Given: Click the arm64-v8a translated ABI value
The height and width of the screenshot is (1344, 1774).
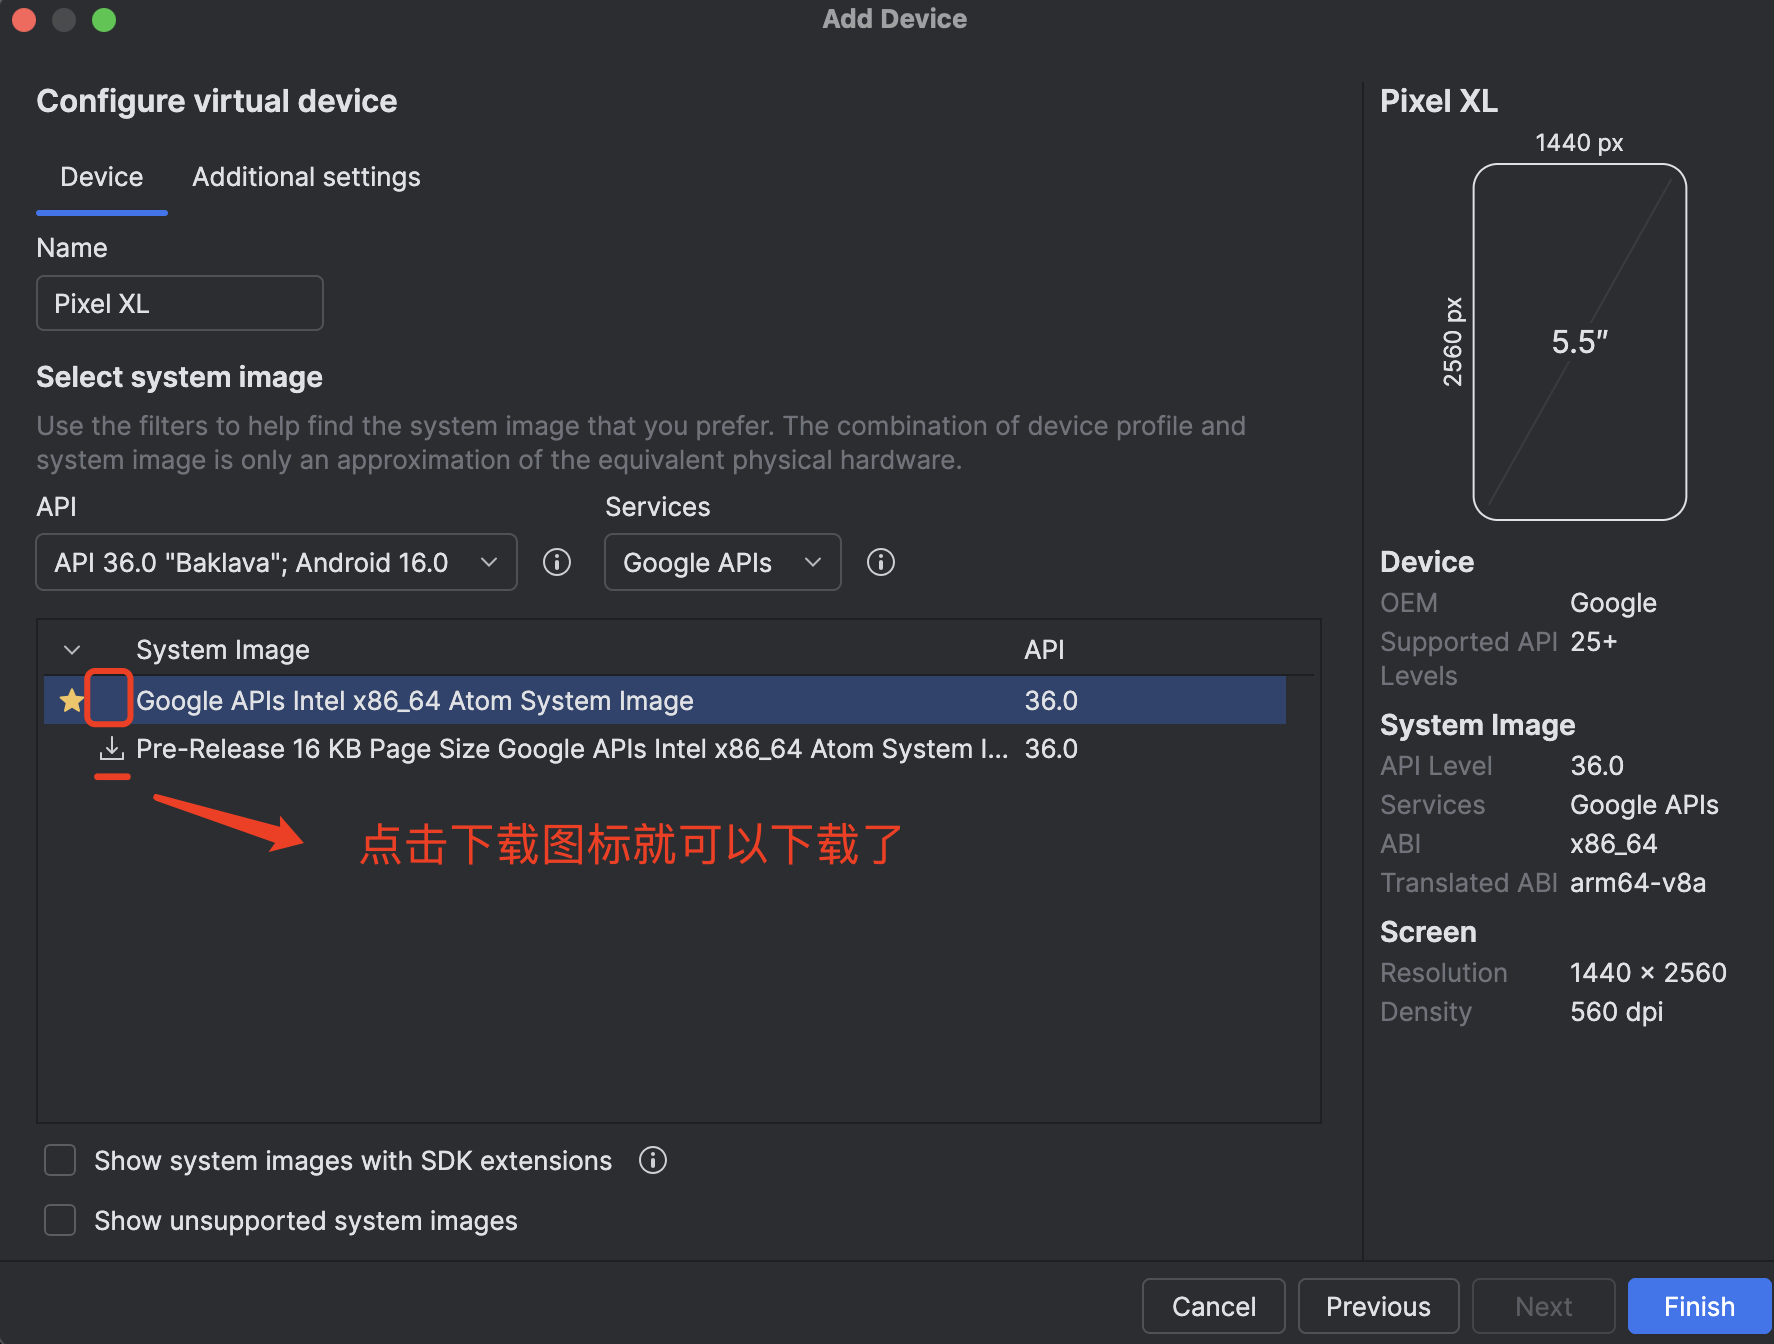Looking at the screenshot, I should (x=1638, y=883).
